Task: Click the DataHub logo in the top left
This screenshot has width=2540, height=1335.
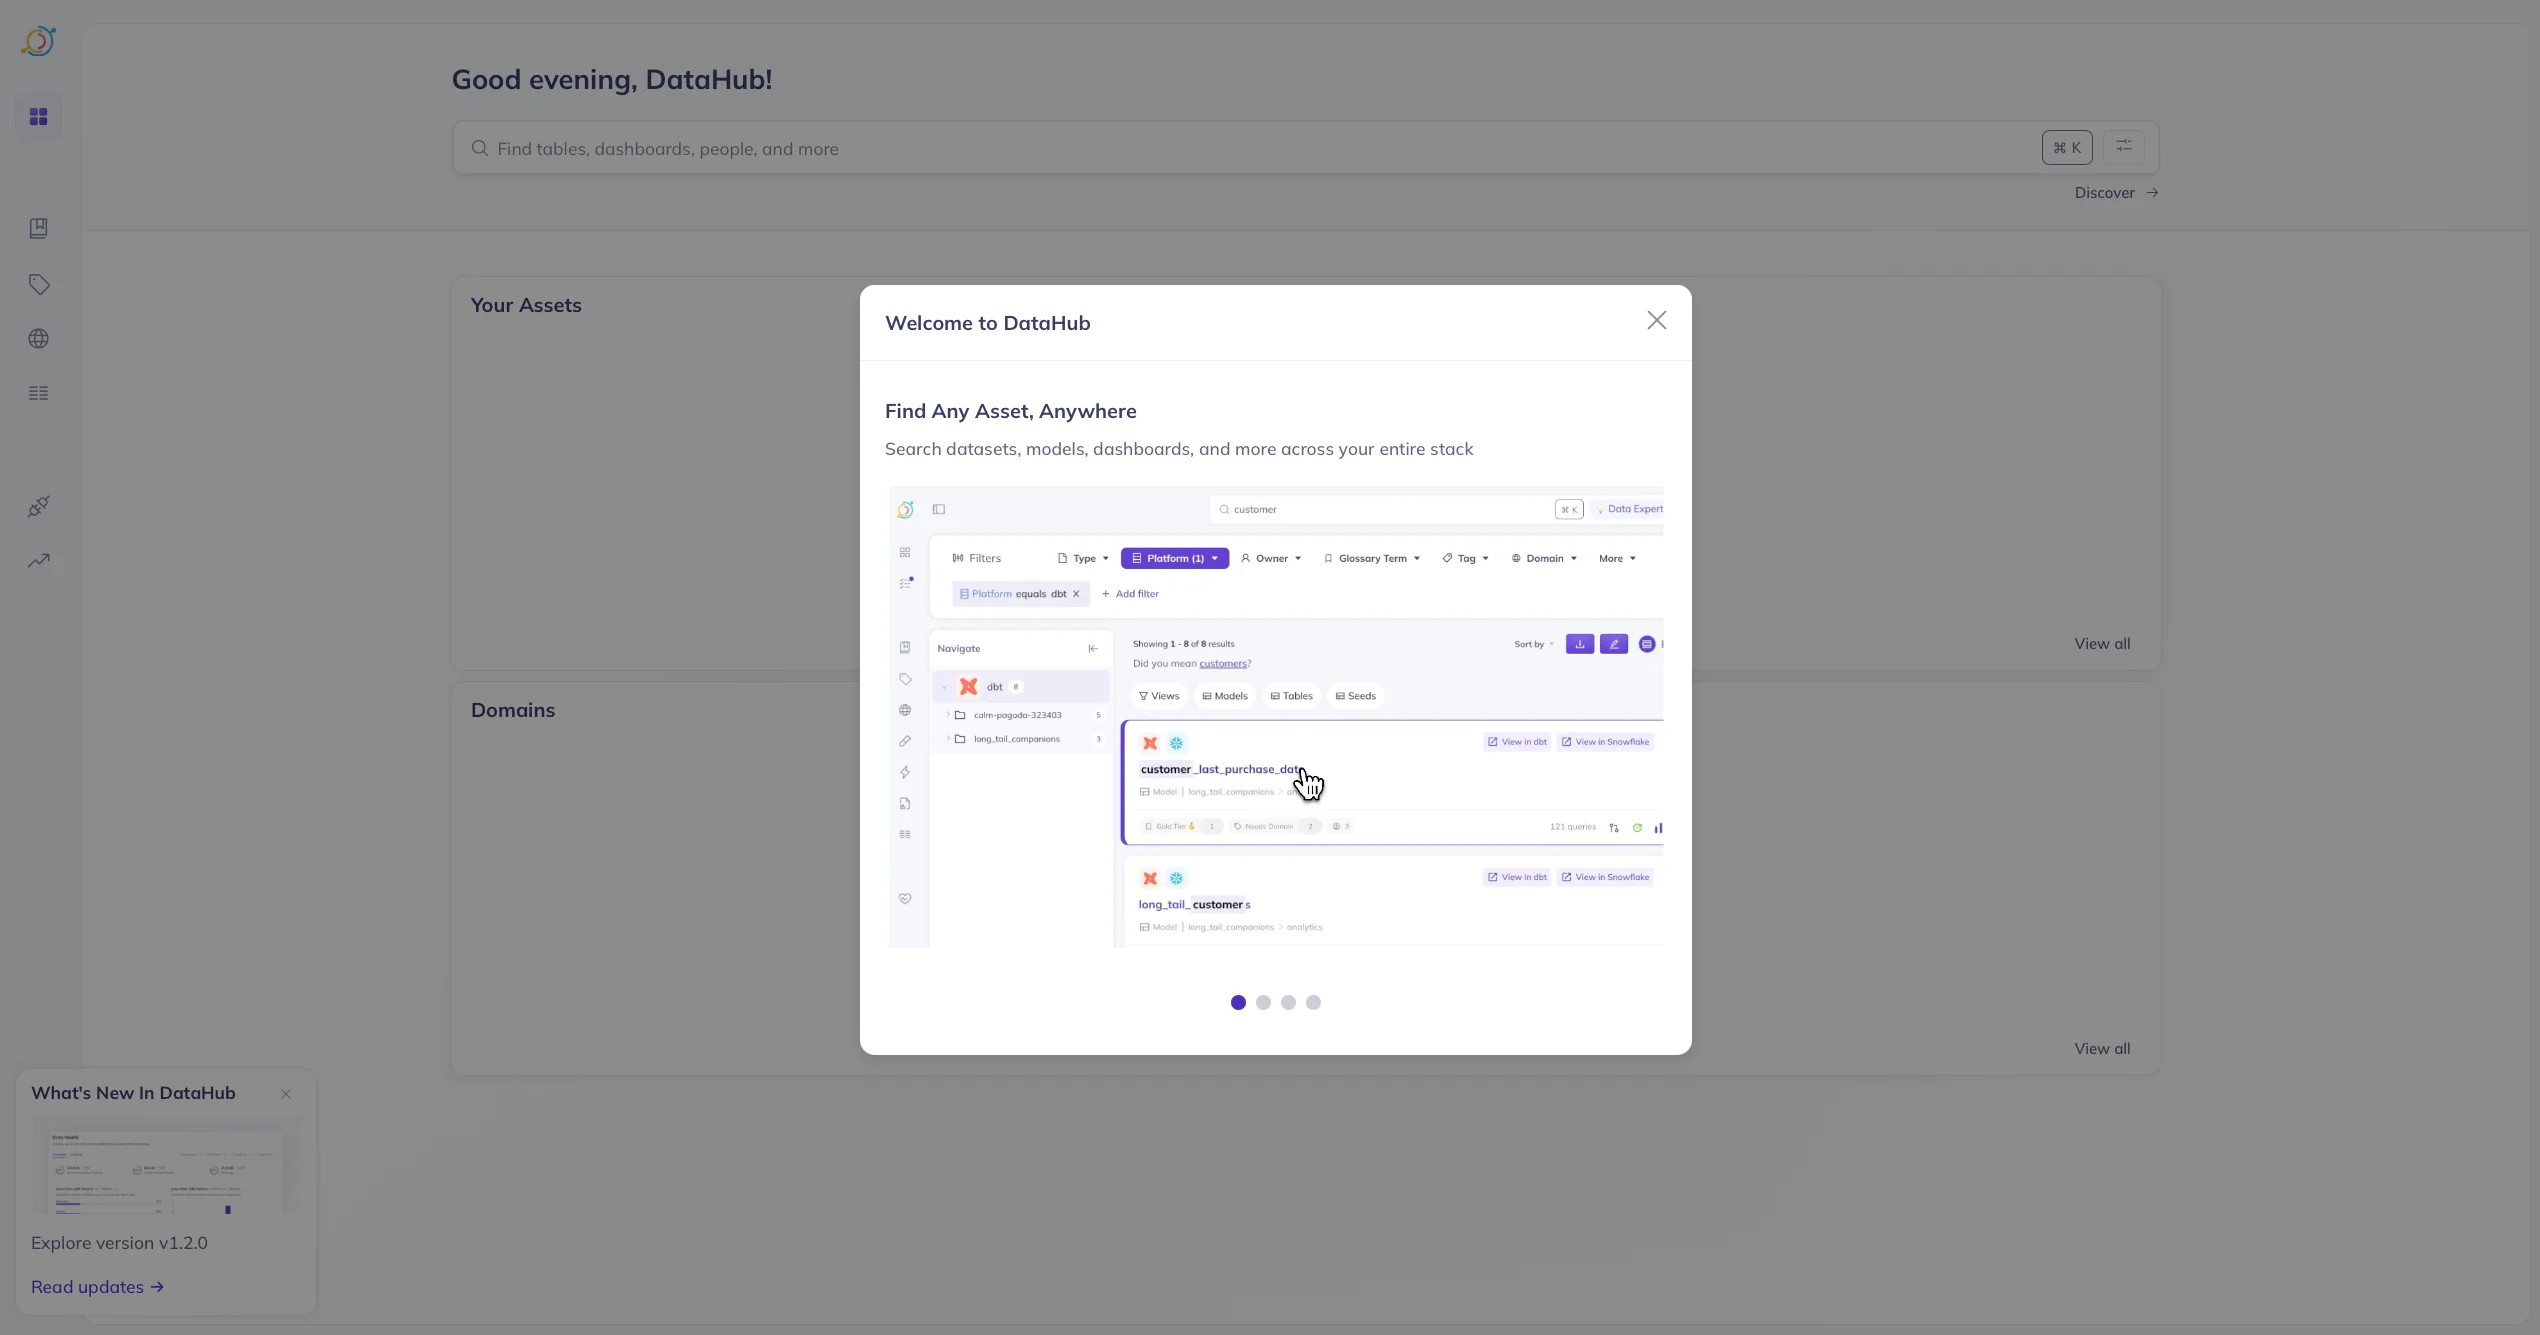Action: 38,41
